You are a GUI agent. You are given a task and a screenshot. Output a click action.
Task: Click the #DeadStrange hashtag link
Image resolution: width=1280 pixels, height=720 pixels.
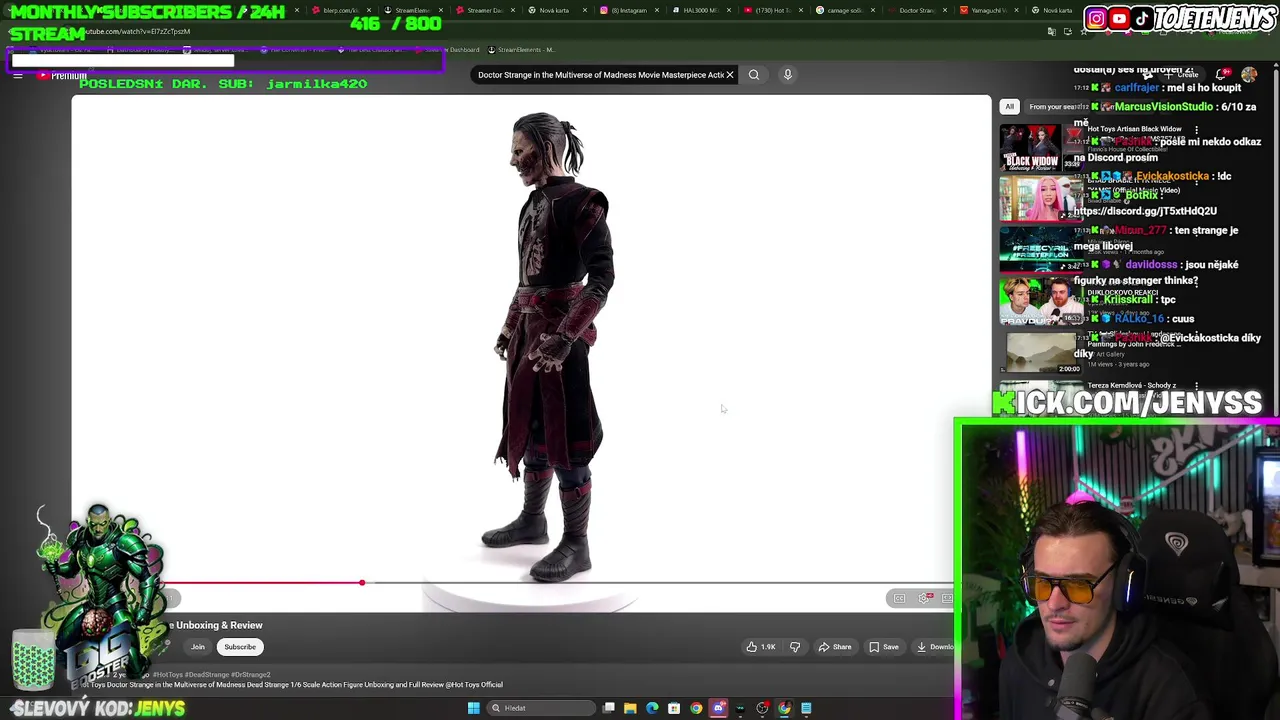[207, 675]
